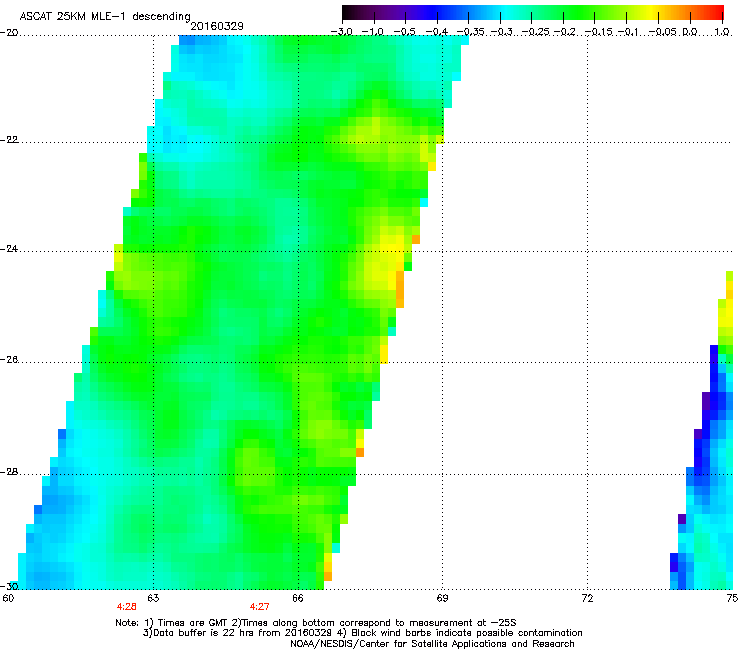Image resolution: width=740 pixels, height=650 pixels.
Task: Click the "-3.0" color scale label
Action: (341, 32)
